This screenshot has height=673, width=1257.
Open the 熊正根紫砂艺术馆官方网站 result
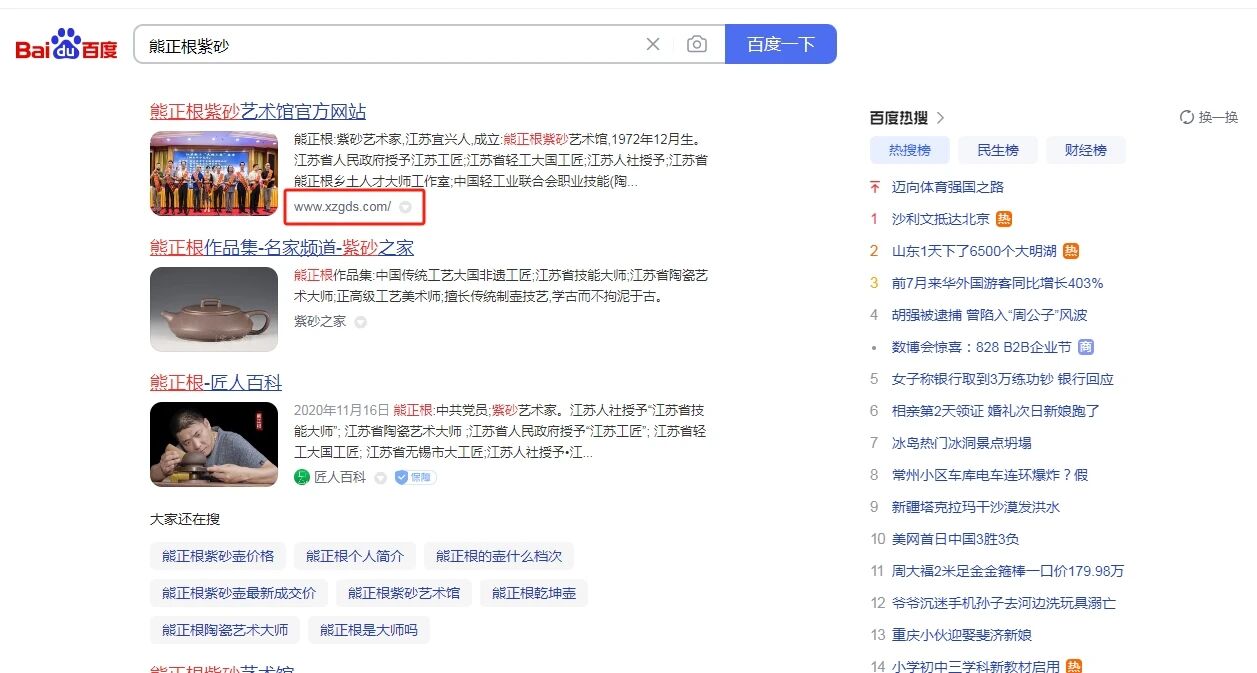[258, 111]
